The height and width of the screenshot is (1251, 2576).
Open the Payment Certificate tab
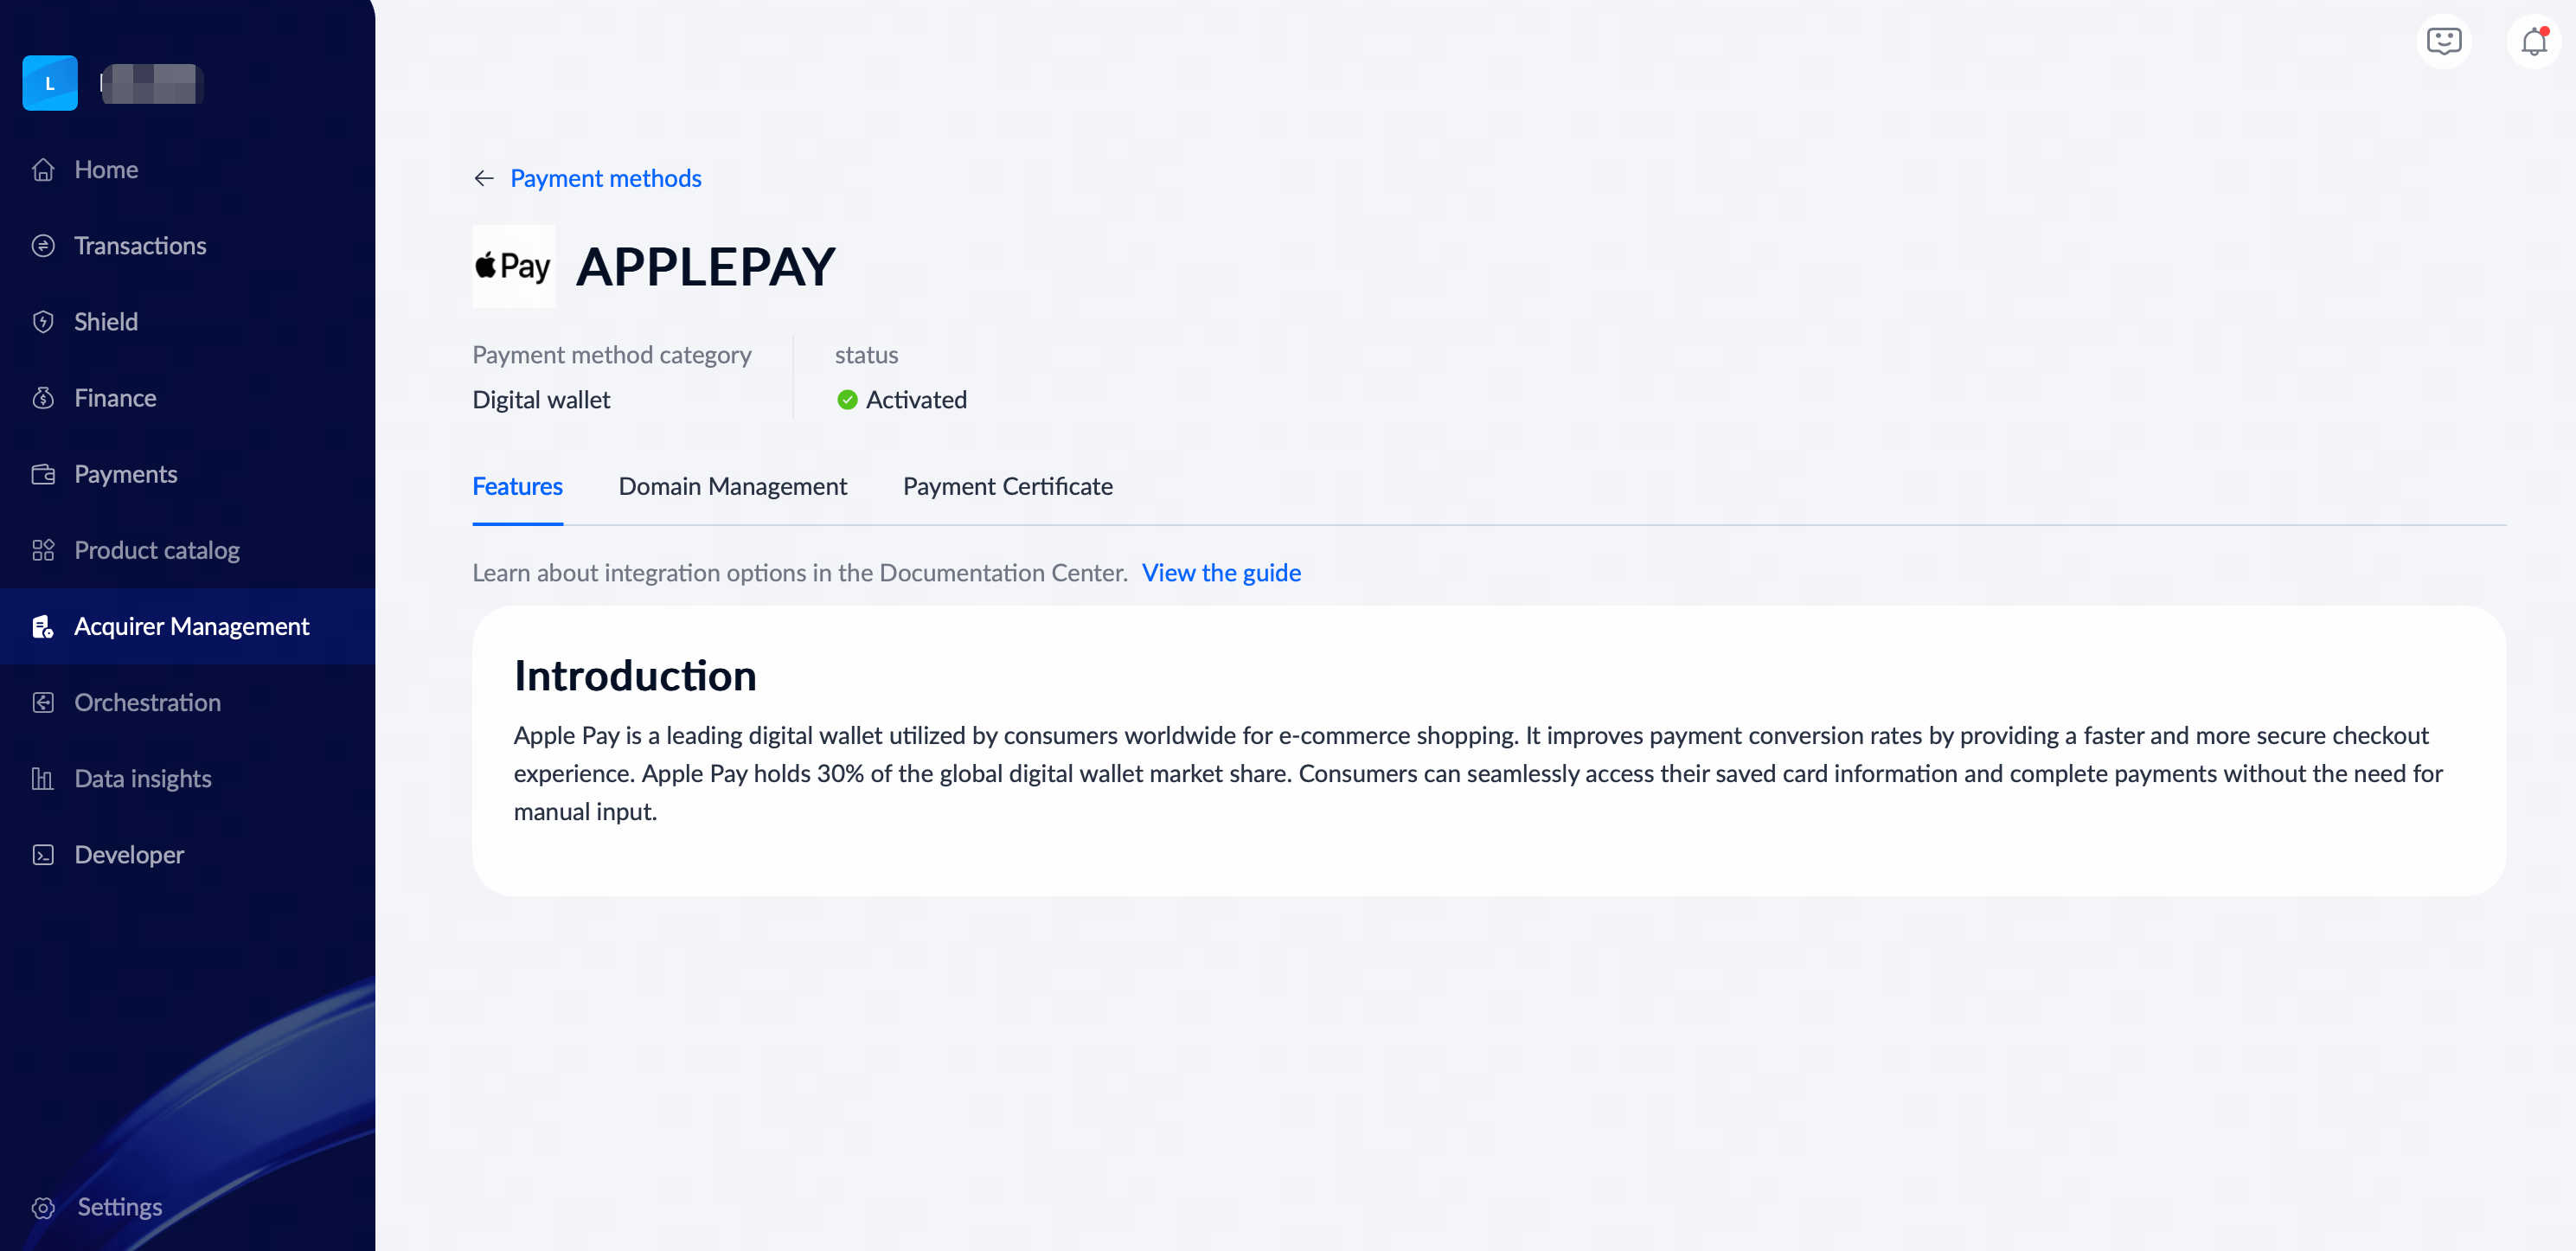pyautogui.click(x=1007, y=487)
